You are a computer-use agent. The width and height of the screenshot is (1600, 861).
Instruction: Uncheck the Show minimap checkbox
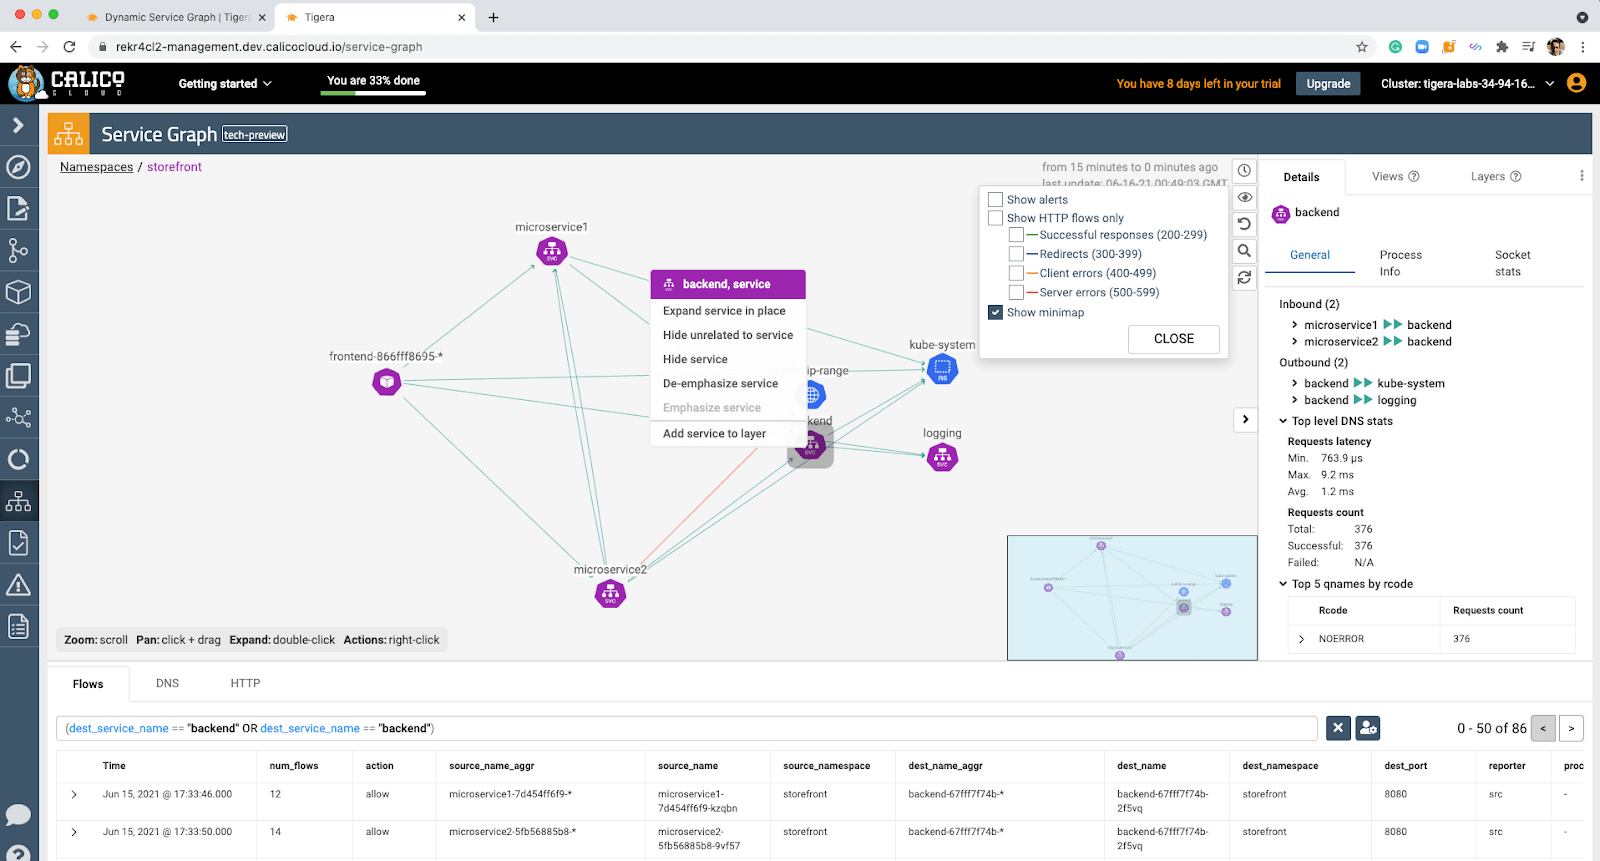pyautogui.click(x=995, y=312)
